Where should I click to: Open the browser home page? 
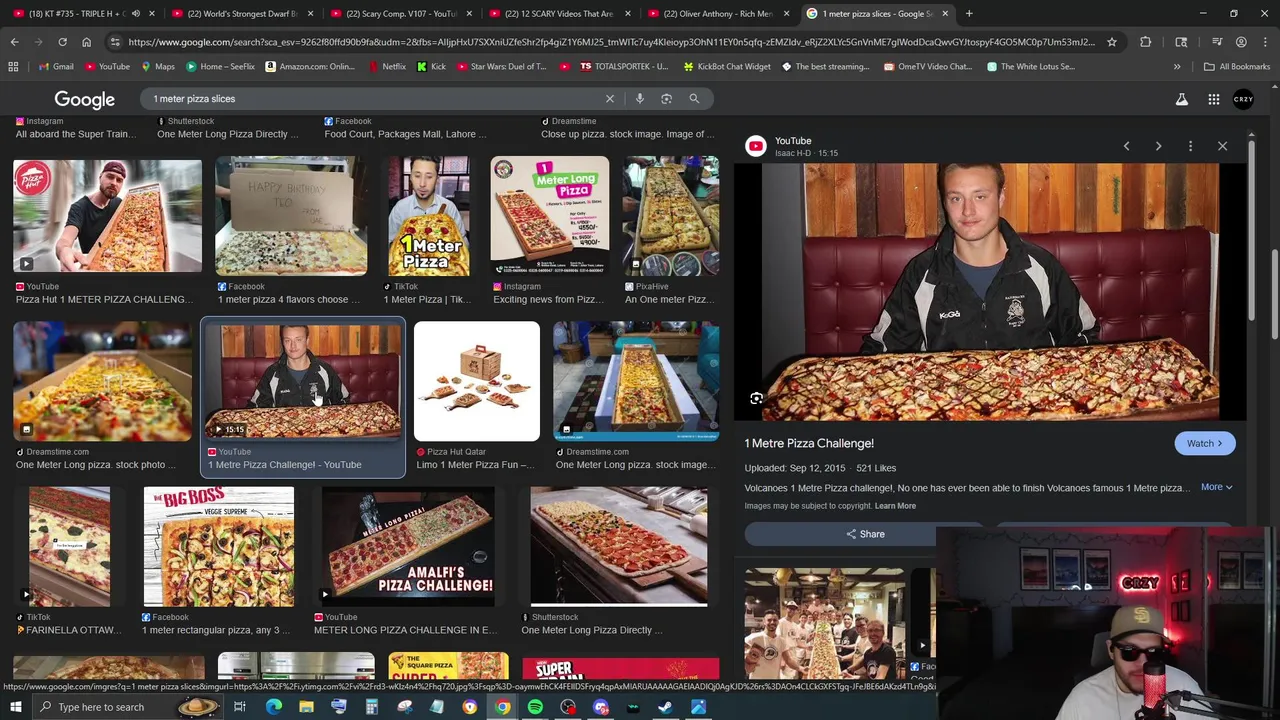[86, 42]
